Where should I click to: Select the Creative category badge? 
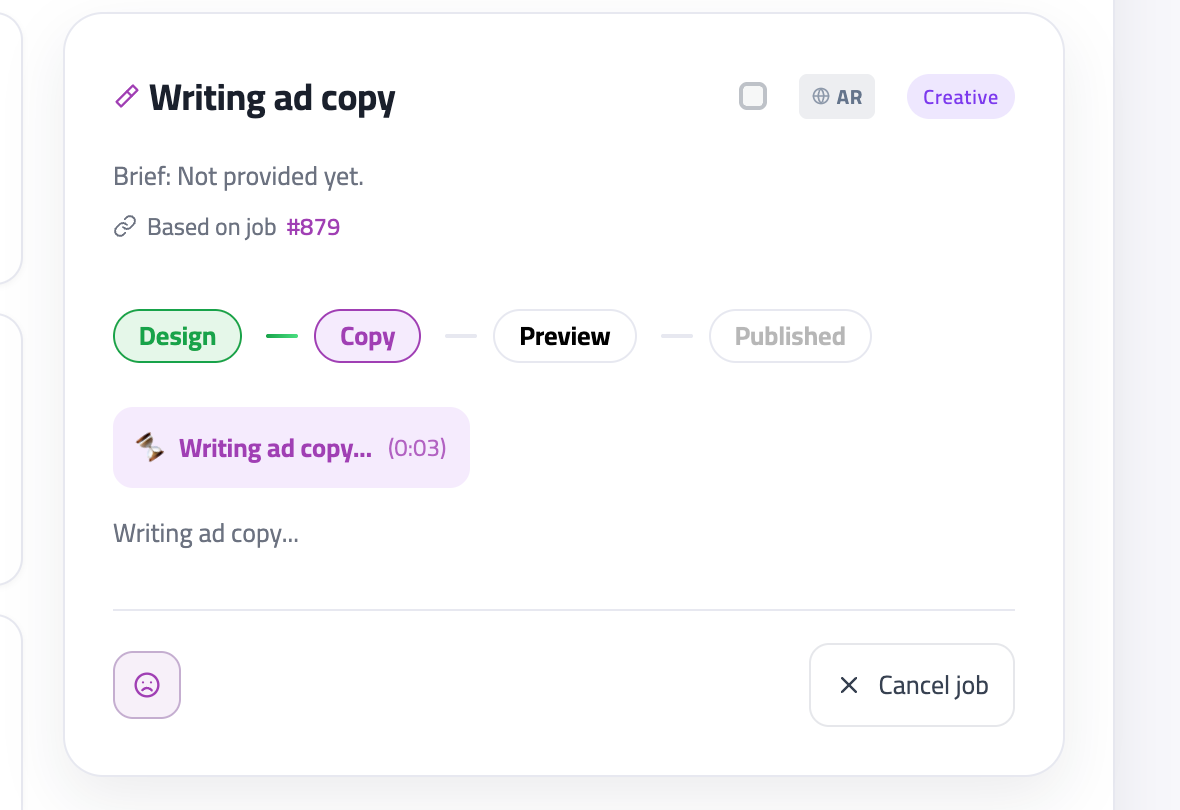[x=960, y=96]
